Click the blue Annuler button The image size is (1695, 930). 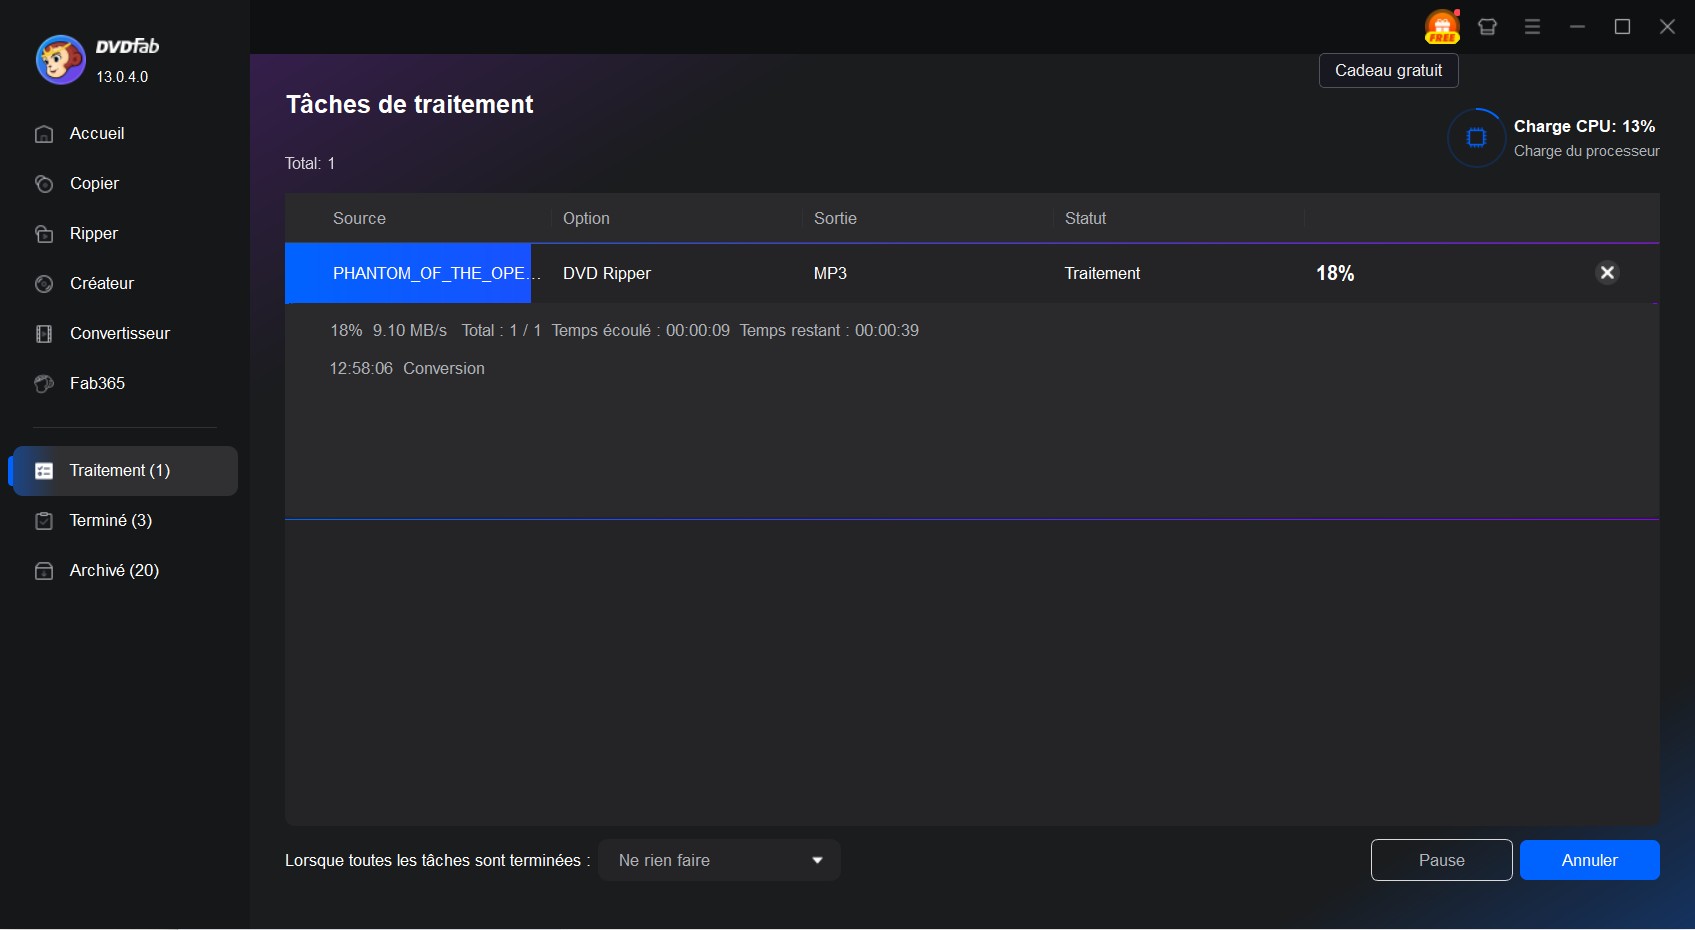pos(1589,860)
